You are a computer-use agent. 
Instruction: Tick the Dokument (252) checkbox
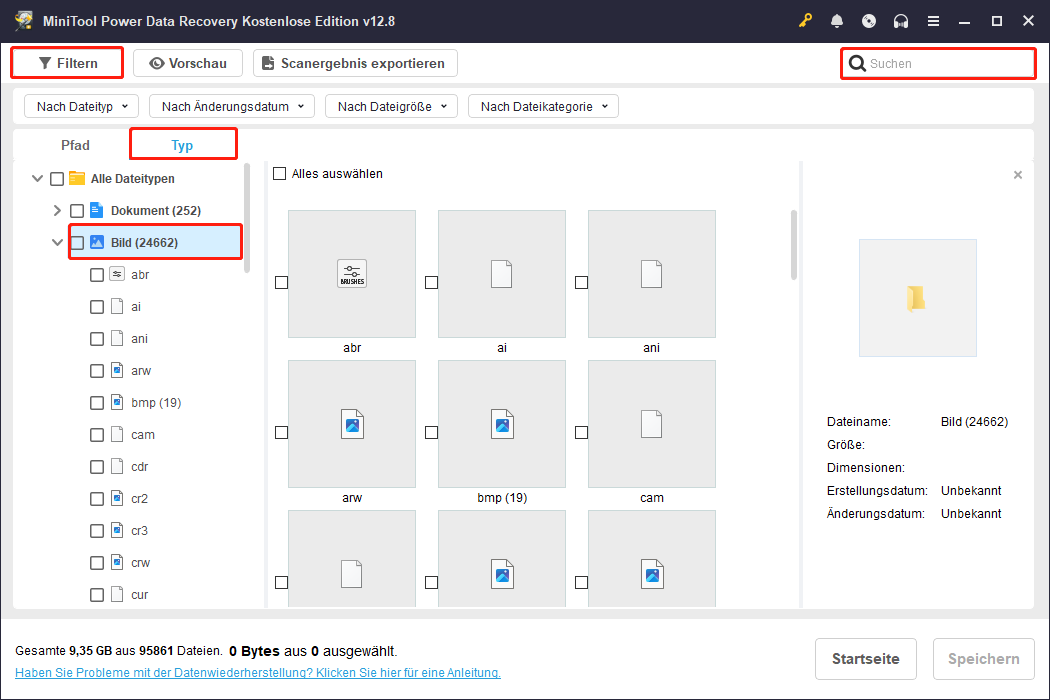pos(77,211)
